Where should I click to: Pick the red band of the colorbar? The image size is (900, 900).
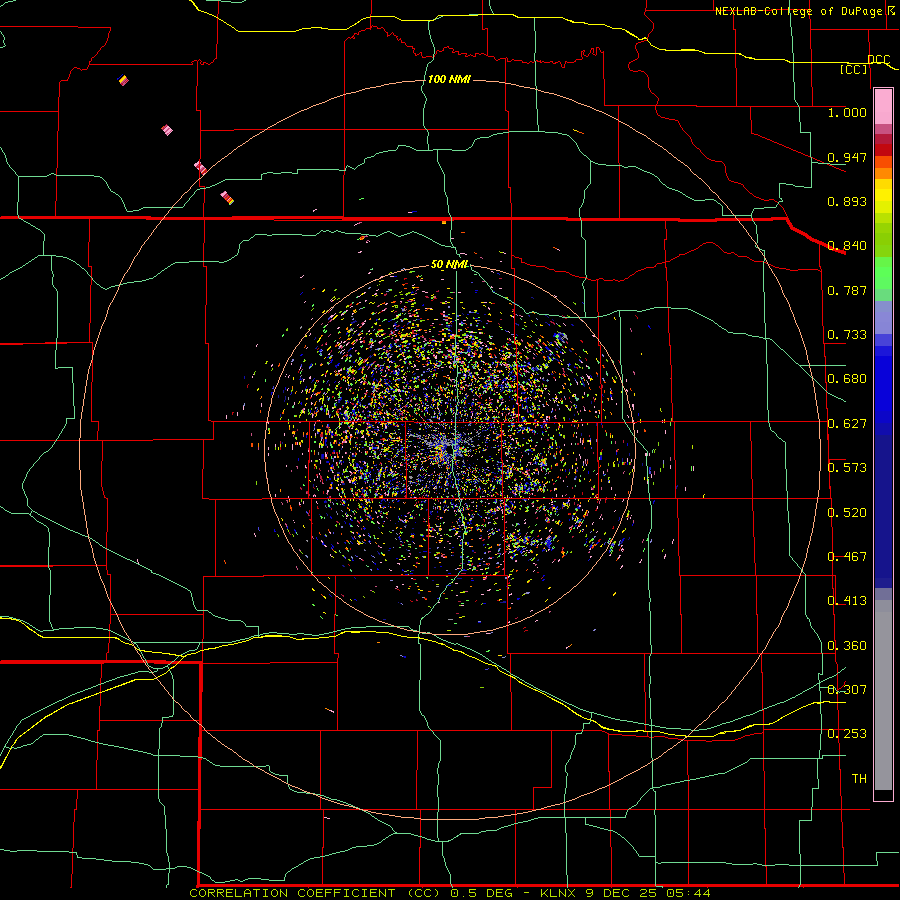[x=883, y=150]
